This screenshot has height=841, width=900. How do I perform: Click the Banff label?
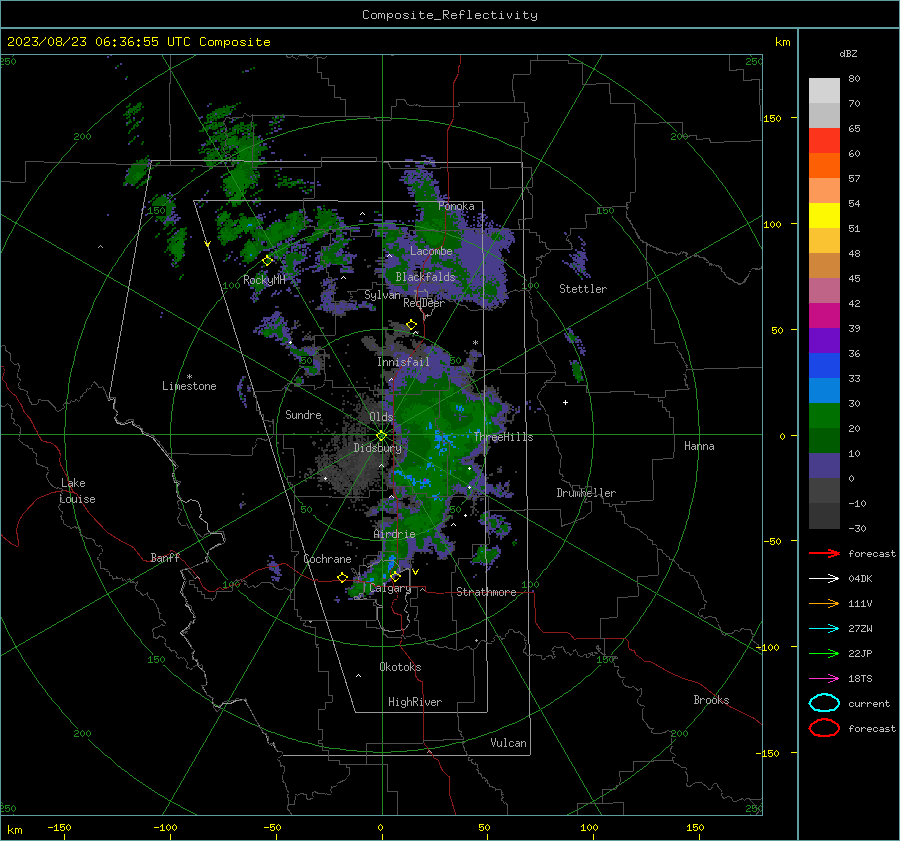(165, 557)
